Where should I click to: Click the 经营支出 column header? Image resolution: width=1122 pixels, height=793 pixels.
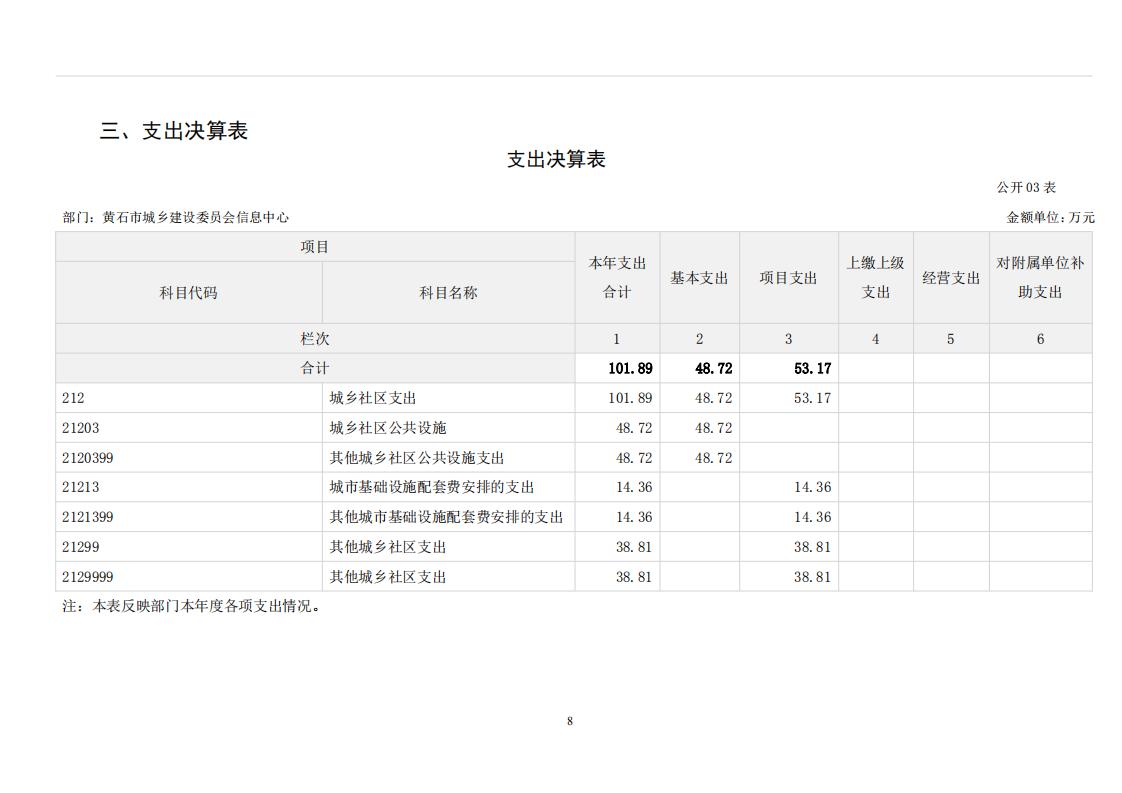click(950, 278)
